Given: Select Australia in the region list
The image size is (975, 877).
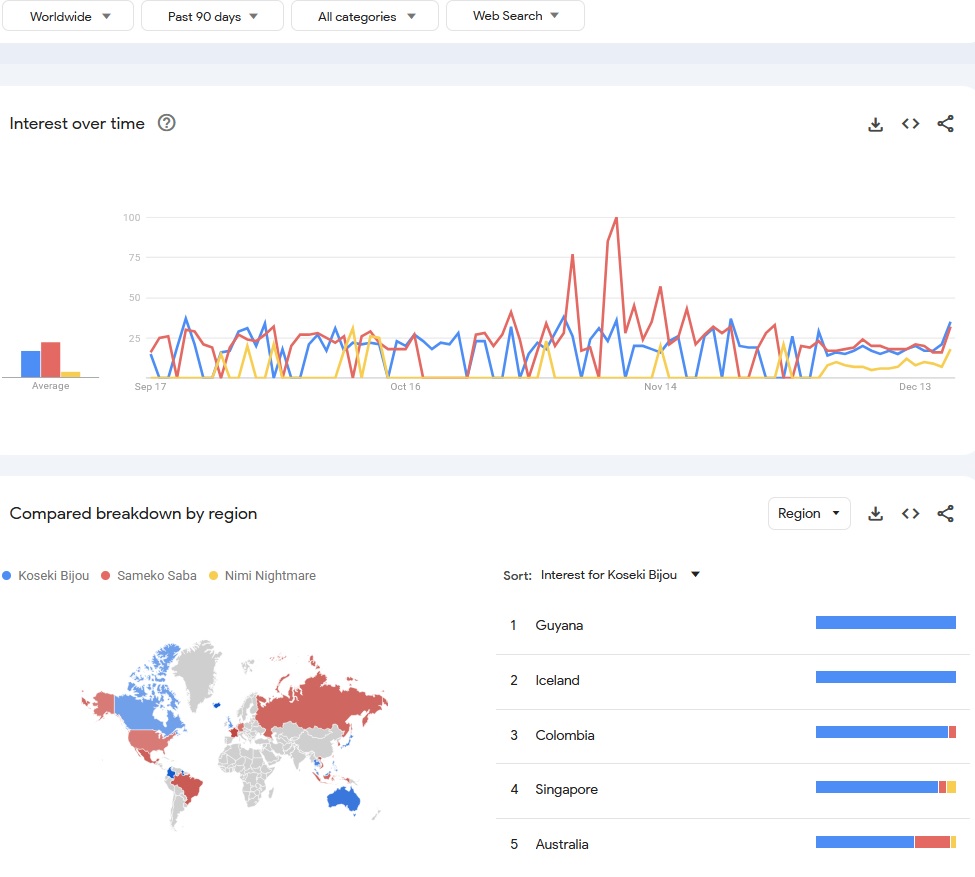Looking at the screenshot, I should pyautogui.click(x=732, y=844).
